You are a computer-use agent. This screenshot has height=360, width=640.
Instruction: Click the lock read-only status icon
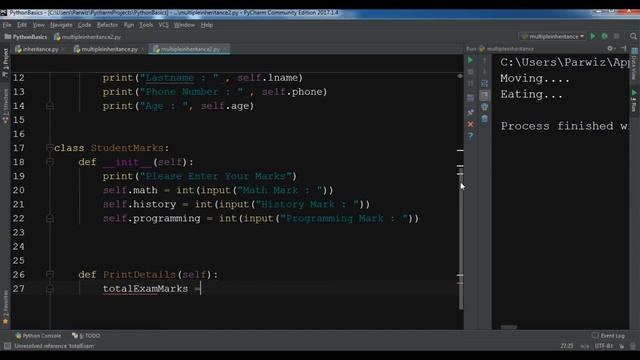click(x=622, y=346)
